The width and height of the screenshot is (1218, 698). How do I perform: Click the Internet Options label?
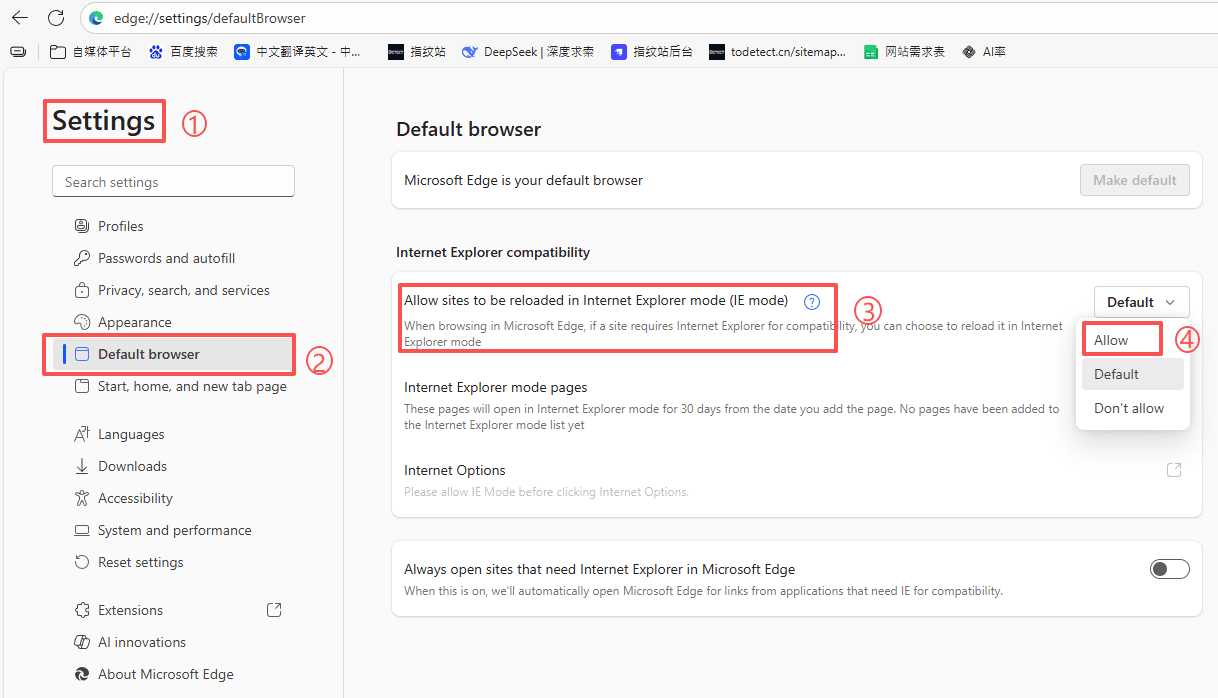pos(454,470)
